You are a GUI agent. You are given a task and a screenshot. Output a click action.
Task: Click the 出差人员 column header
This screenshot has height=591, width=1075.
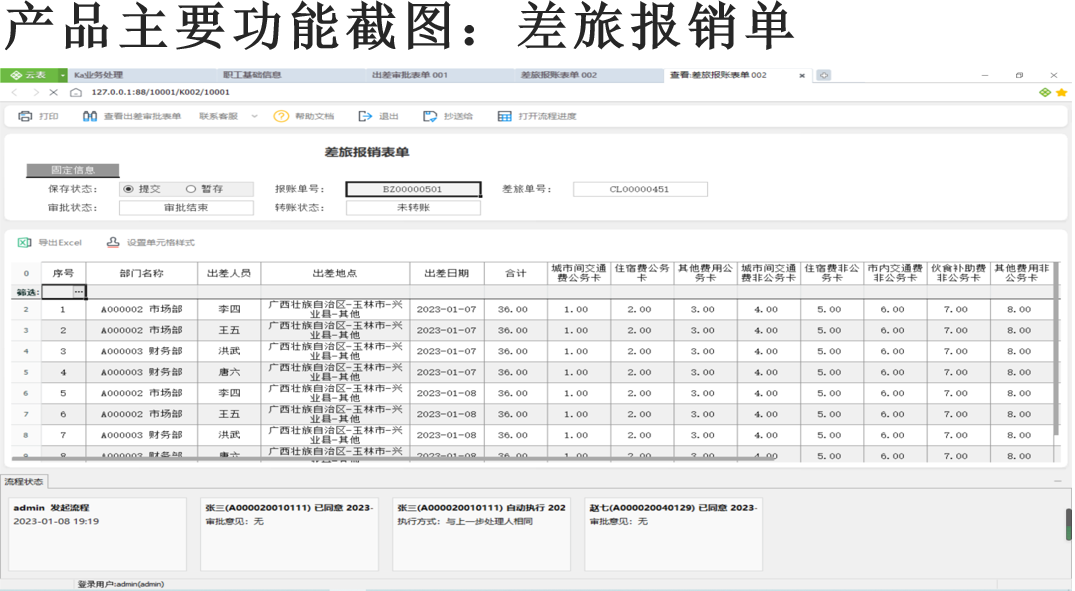[x=229, y=274]
